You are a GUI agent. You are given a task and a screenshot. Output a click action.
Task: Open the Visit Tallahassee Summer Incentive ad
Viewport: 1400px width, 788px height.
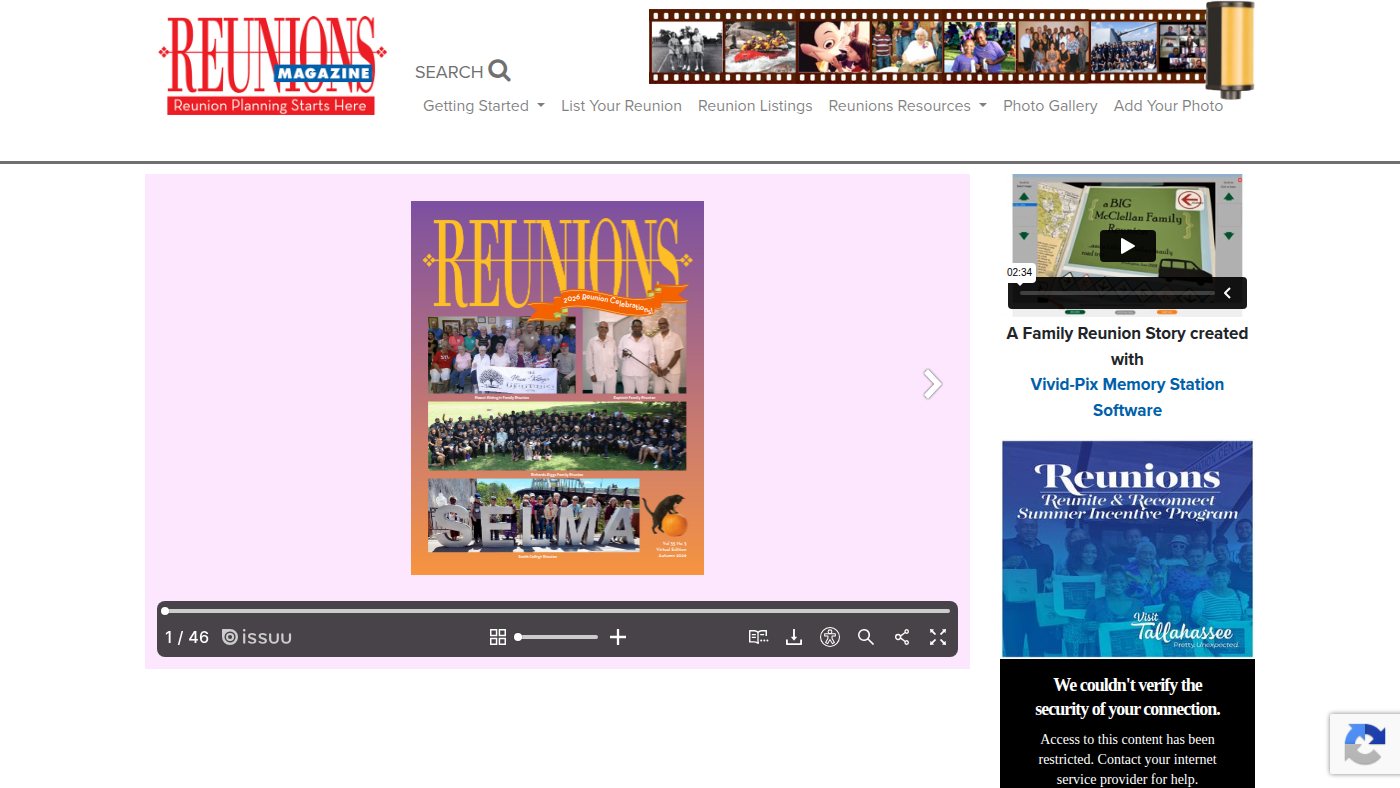(x=1127, y=549)
